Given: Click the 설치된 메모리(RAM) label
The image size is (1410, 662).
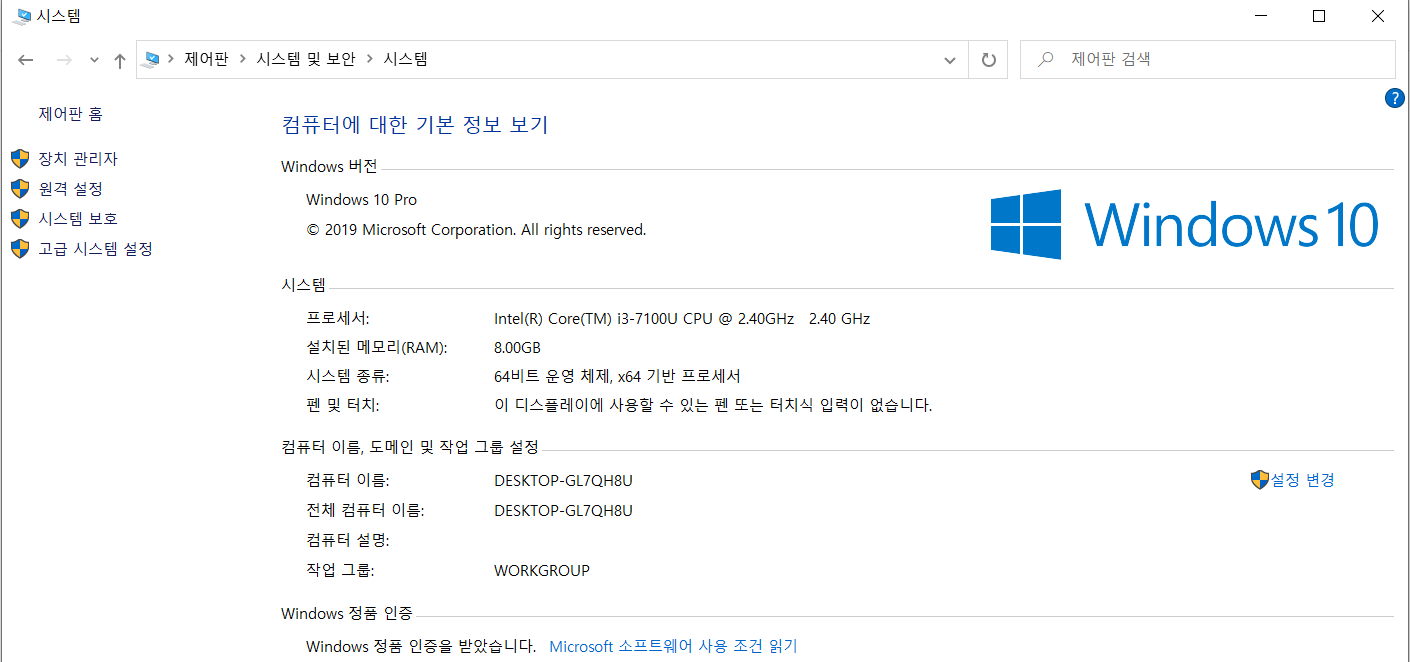Looking at the screenshot, I should pos(377,348).
